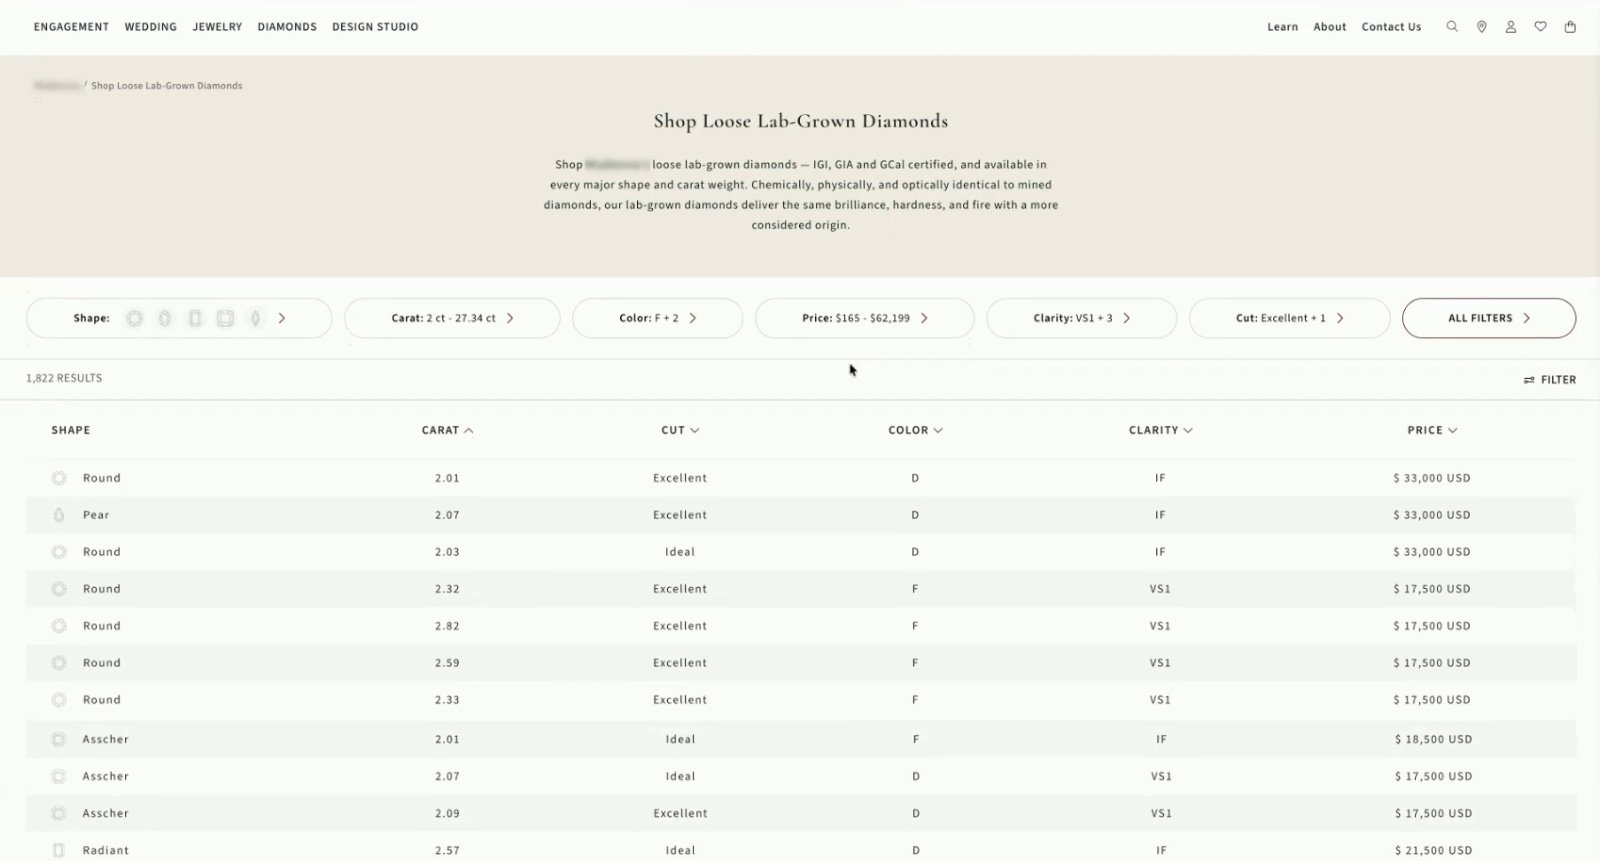Open the Cut Excellent + 1 filter

1289,318
